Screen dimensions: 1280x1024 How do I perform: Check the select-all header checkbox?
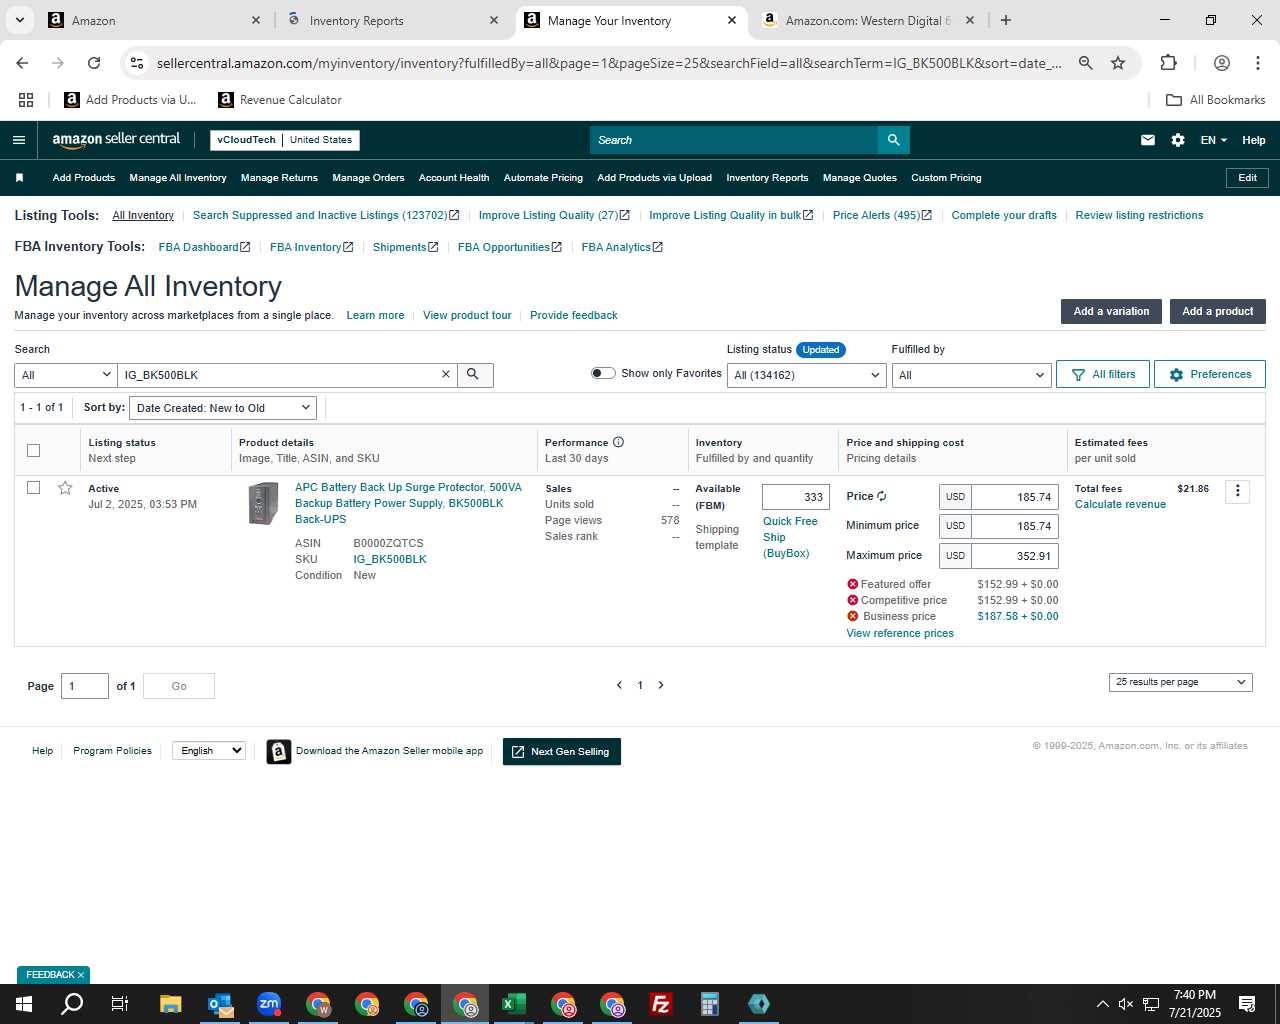pos(33,450)
